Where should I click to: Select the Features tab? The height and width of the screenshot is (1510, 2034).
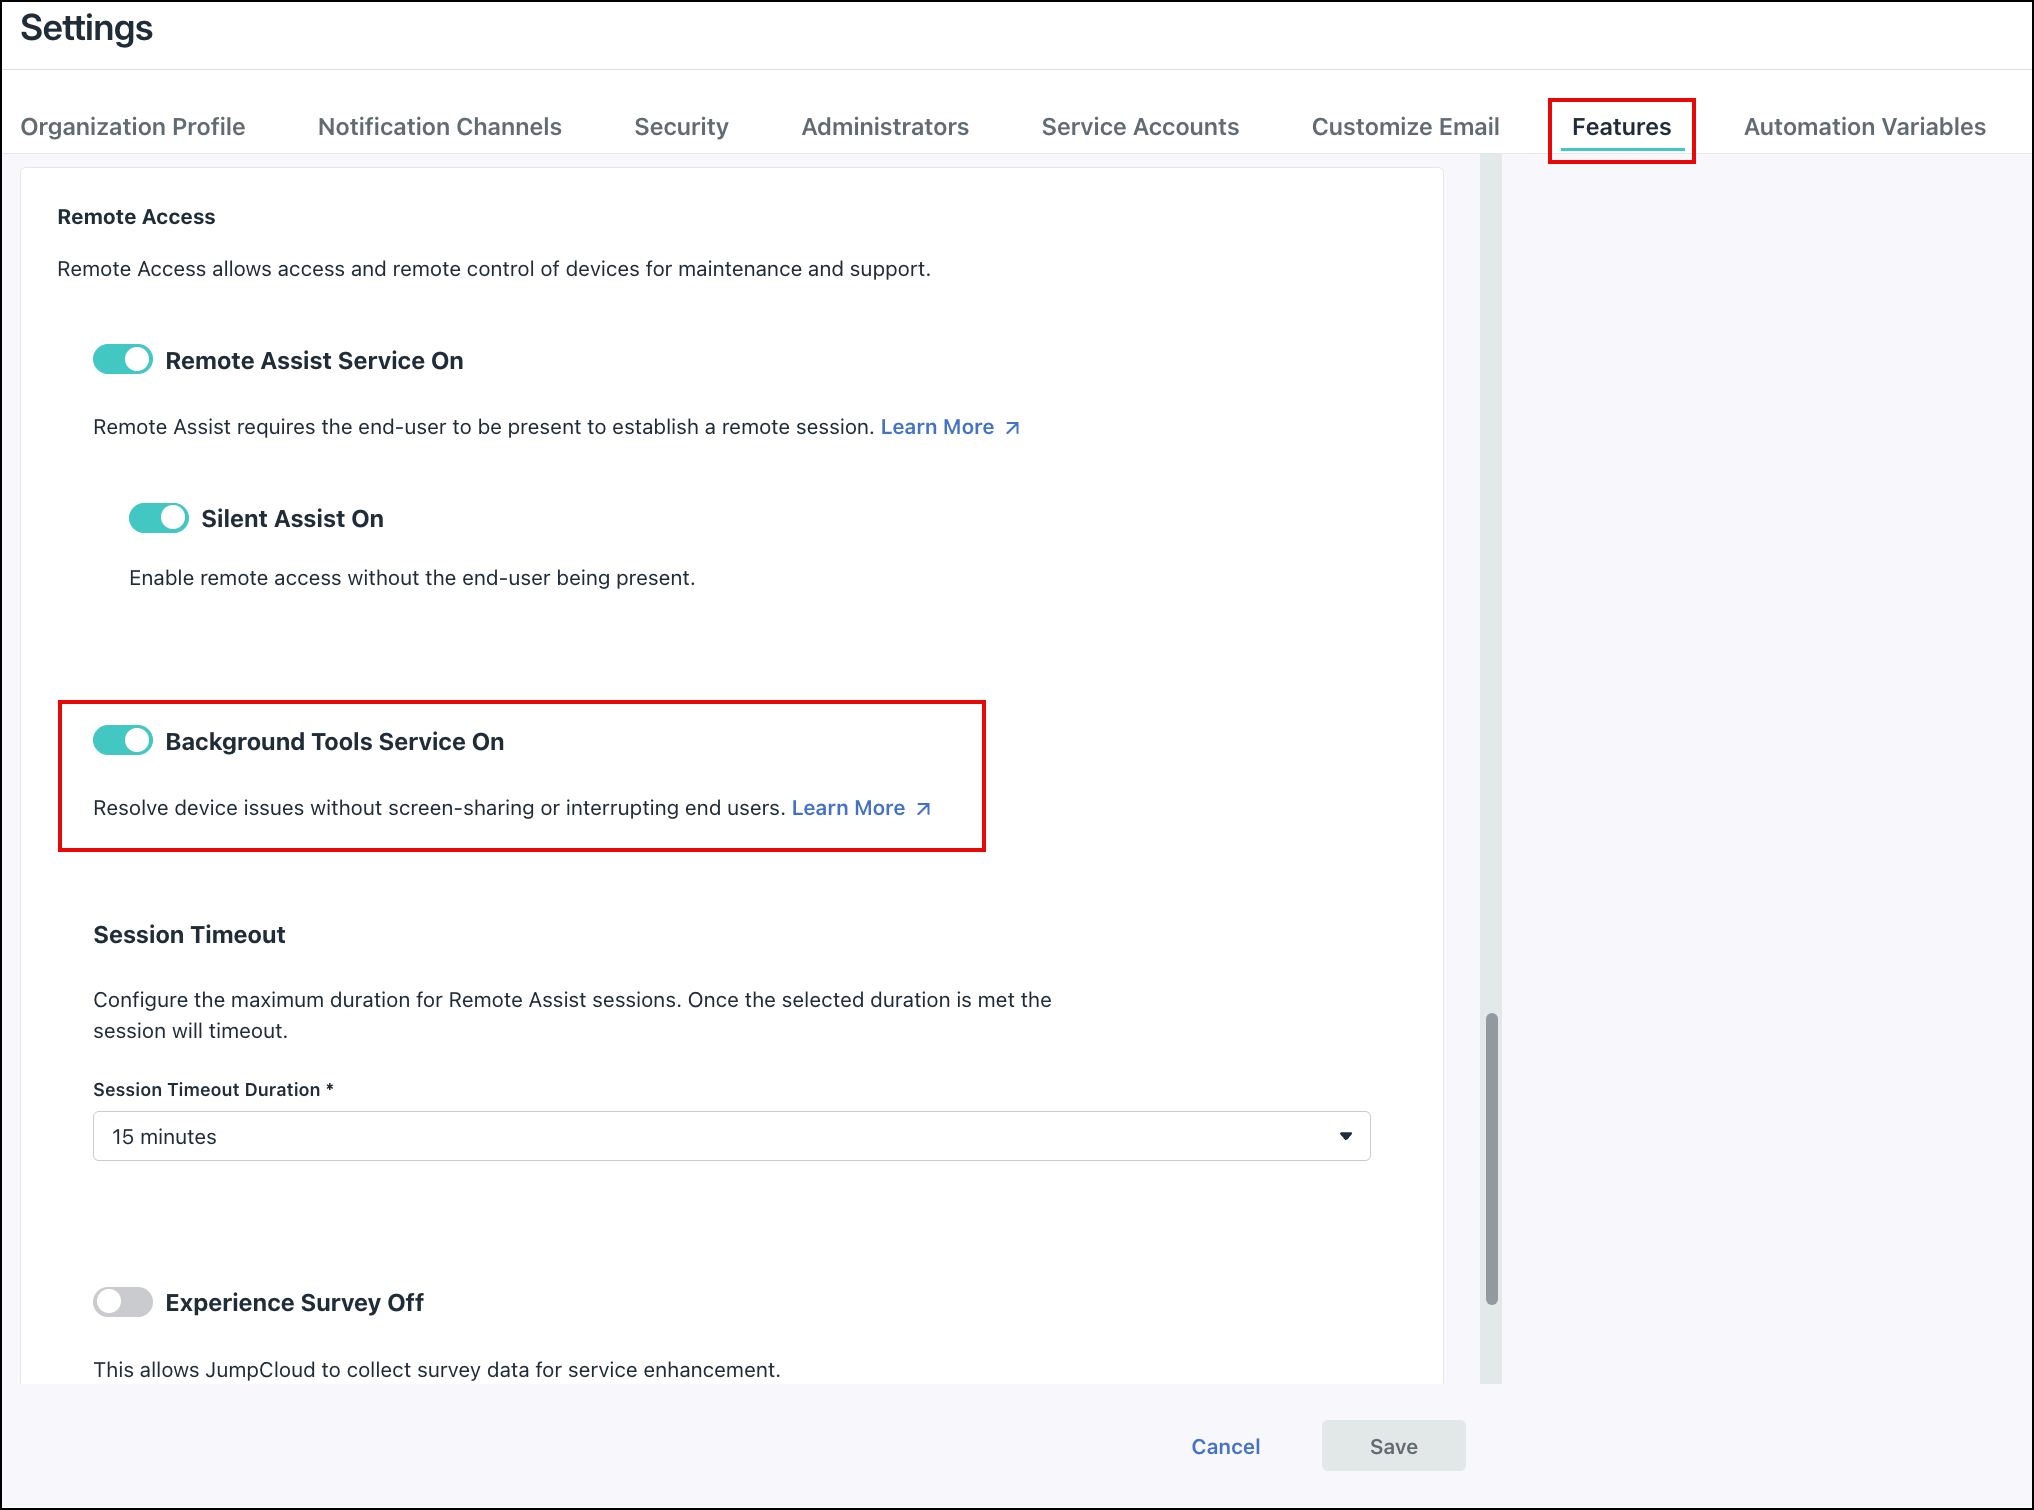tap(1621, 128)
